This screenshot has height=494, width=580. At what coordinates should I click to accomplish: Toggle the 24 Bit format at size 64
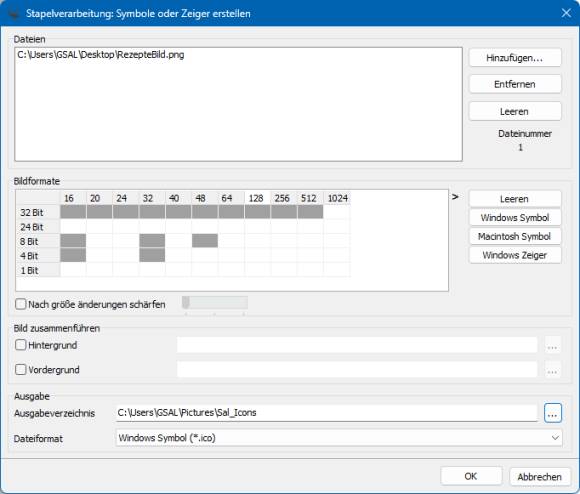tap(231, 227)
